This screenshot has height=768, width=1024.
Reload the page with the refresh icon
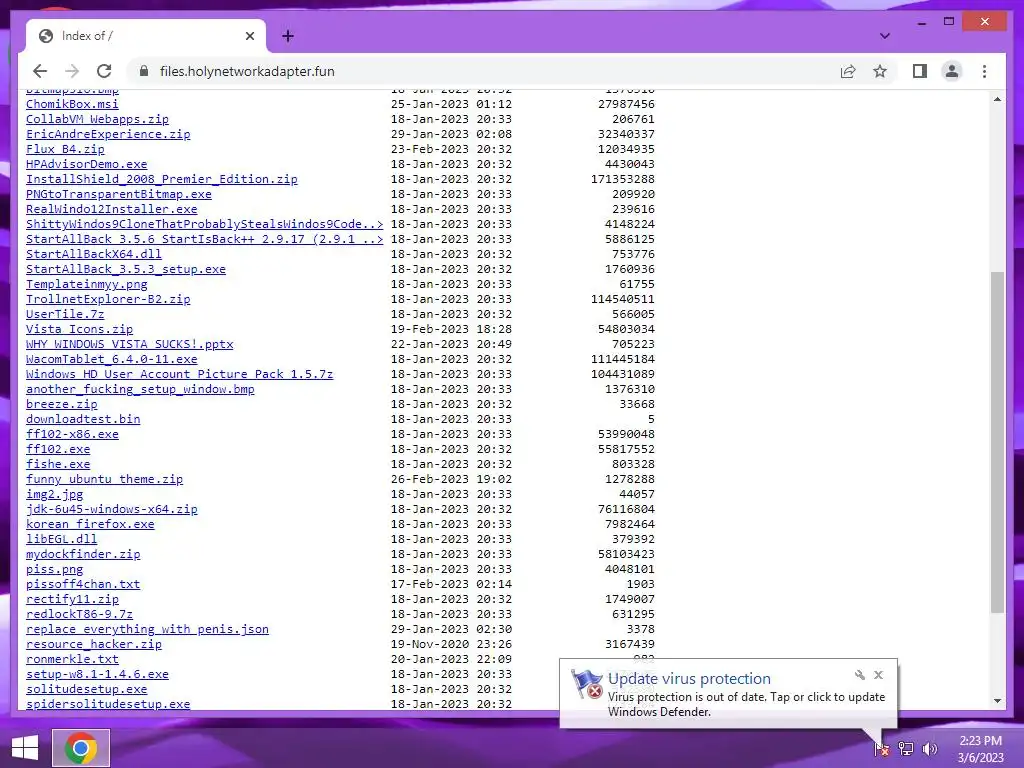pos(104,71)
